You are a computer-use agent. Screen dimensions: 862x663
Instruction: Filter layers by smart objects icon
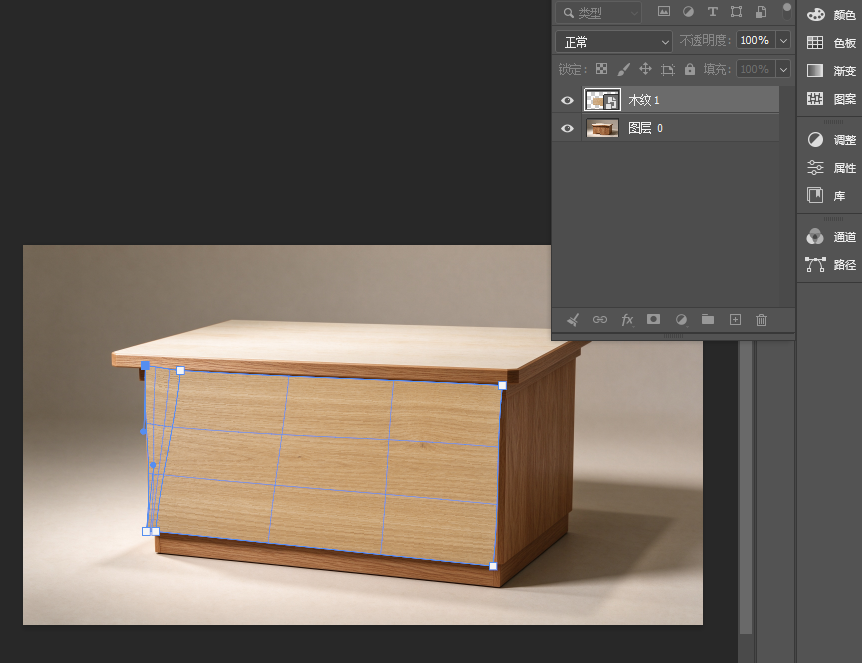click(x=761, y=12)
